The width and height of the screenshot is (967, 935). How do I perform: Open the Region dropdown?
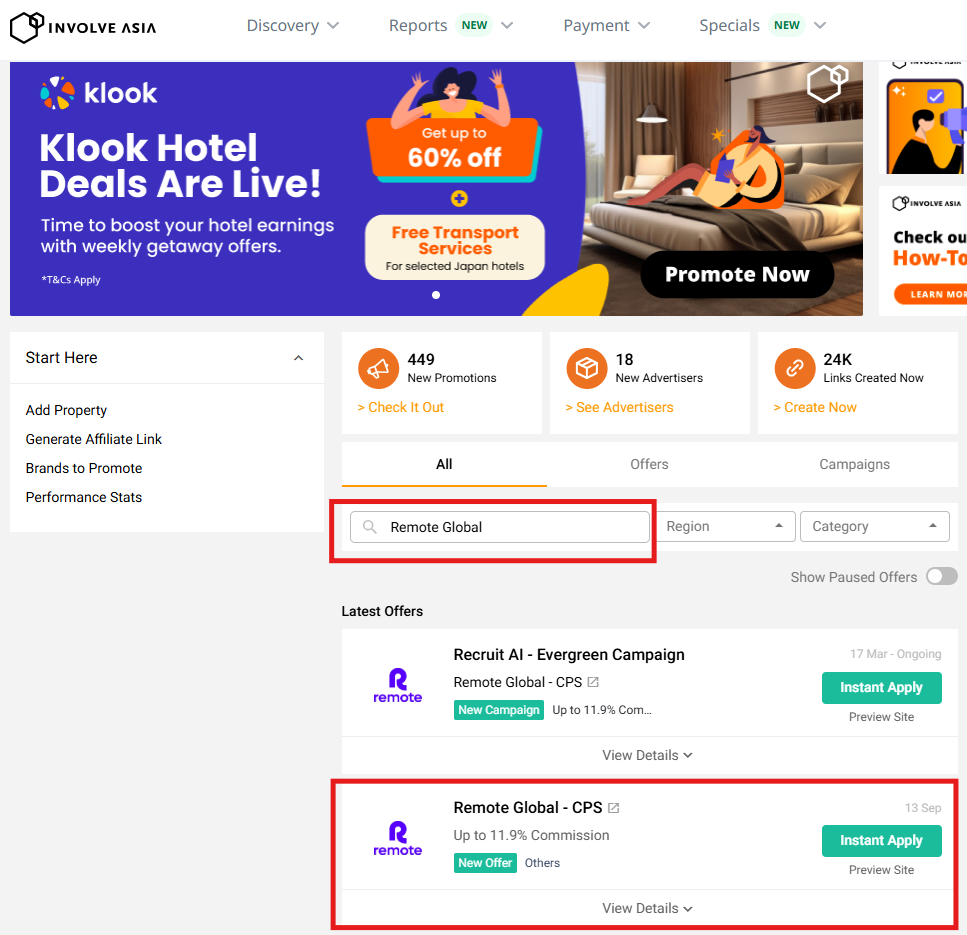click(725, 526)
